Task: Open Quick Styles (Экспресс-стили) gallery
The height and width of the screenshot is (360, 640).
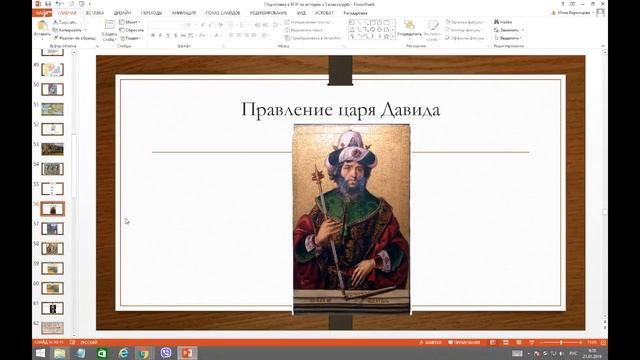Action: point(432,29)
